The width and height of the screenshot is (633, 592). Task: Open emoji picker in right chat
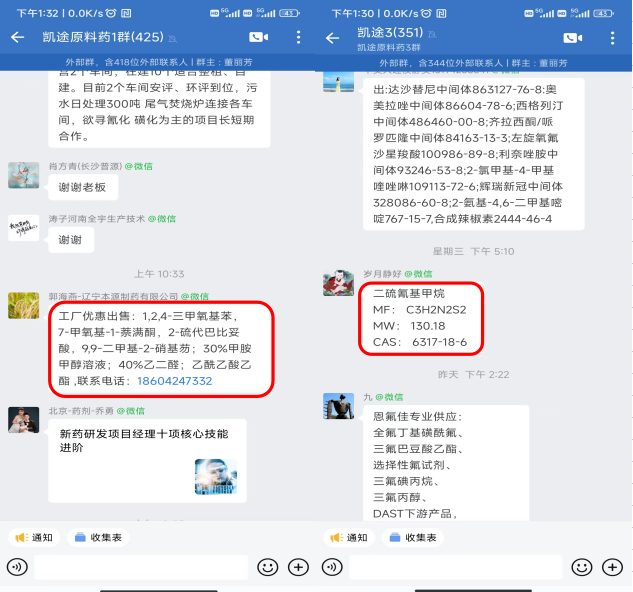[582, 567]
